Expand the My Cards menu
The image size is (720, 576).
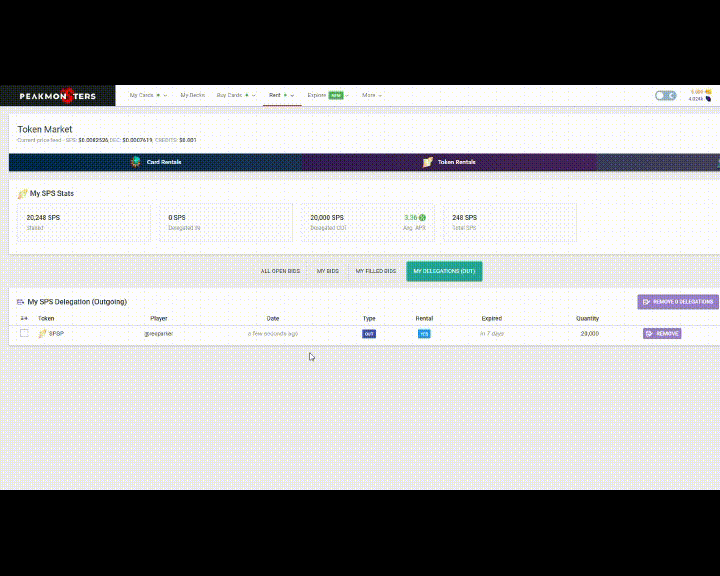click(148, 95)
